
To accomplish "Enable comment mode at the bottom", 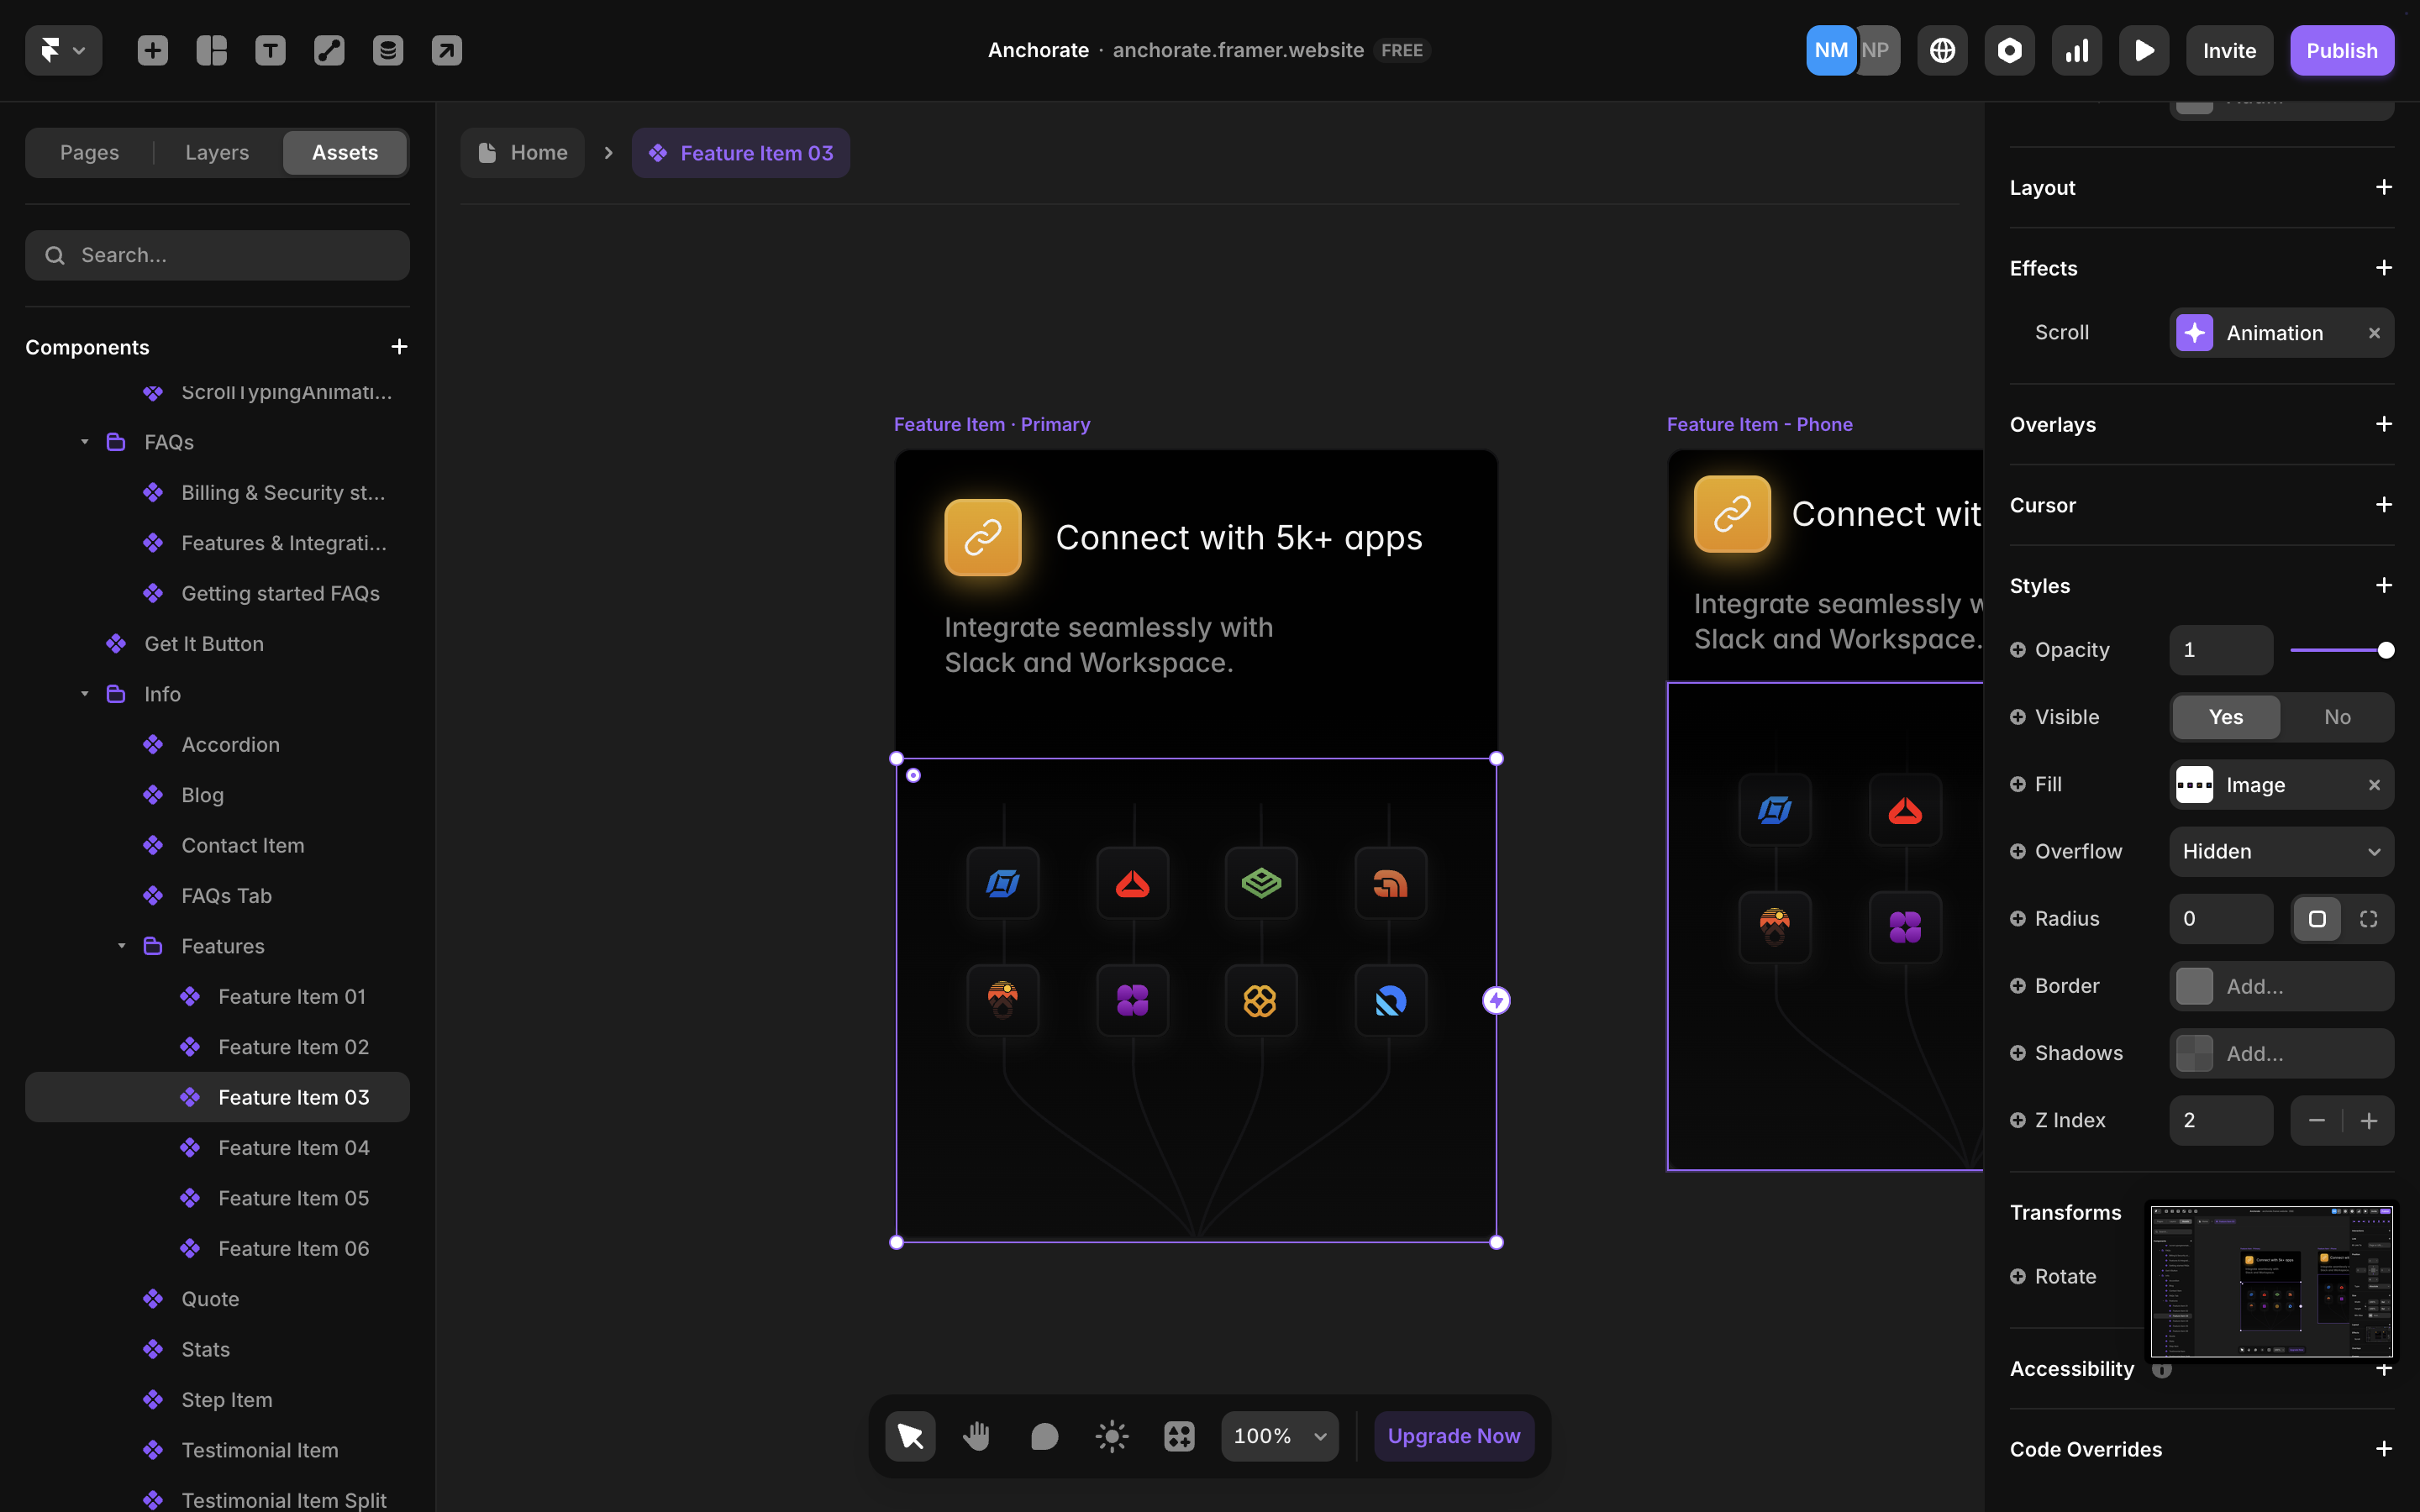I will (1043, 1435).
